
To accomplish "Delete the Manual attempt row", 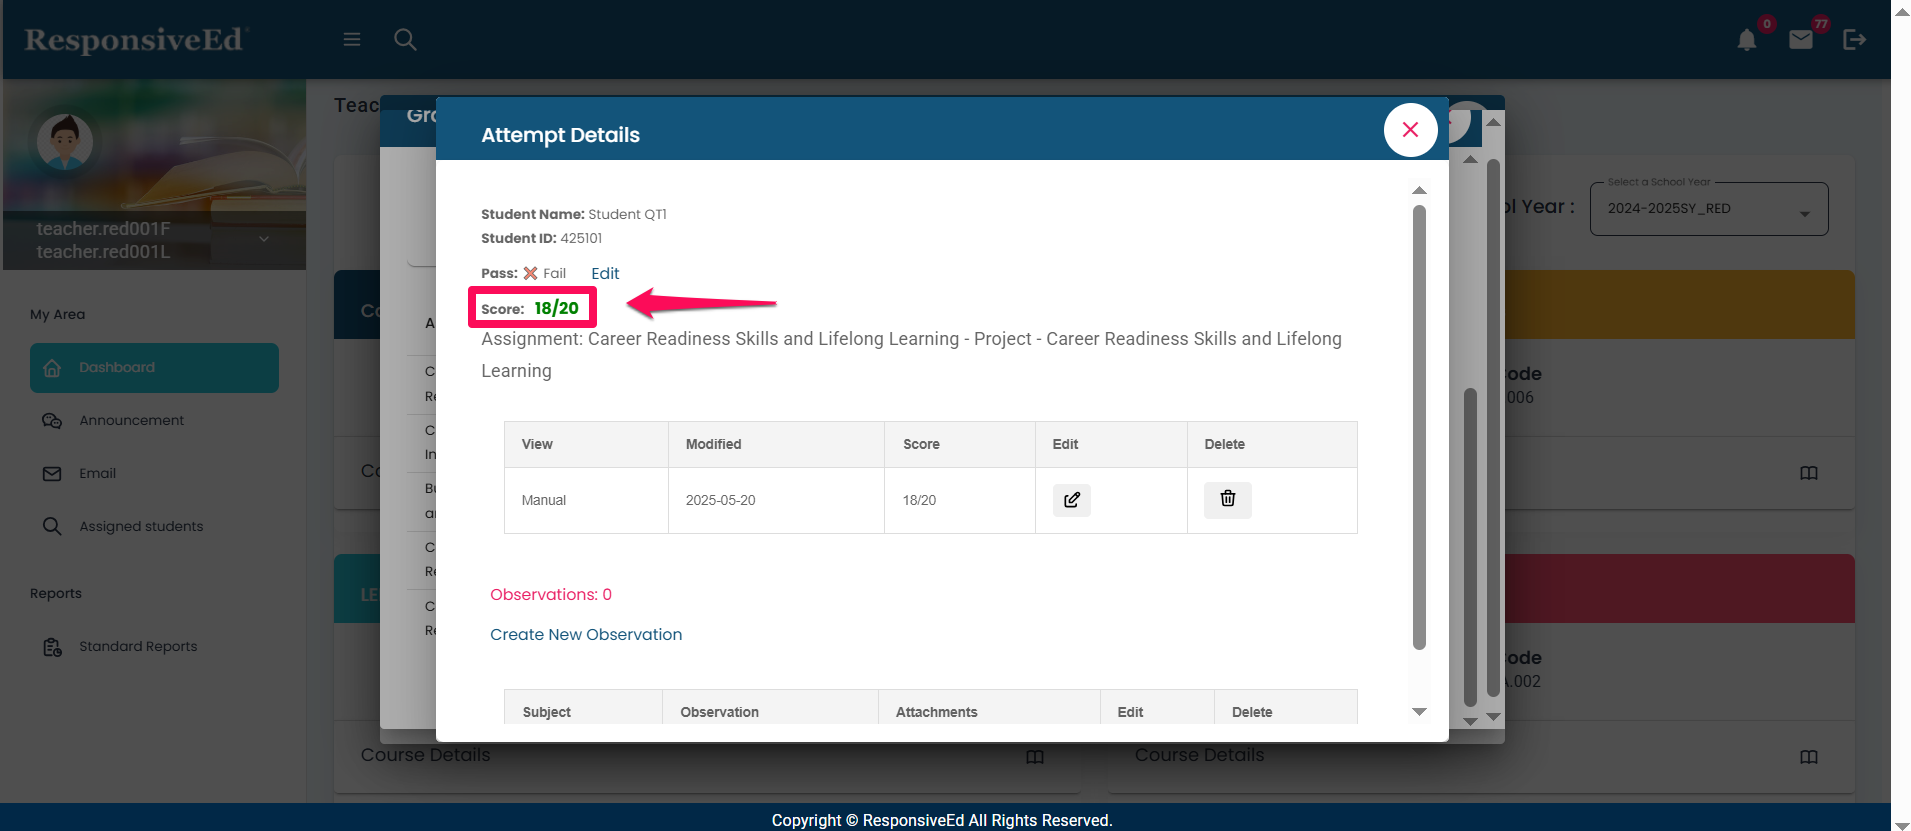I will [1227, 499].
